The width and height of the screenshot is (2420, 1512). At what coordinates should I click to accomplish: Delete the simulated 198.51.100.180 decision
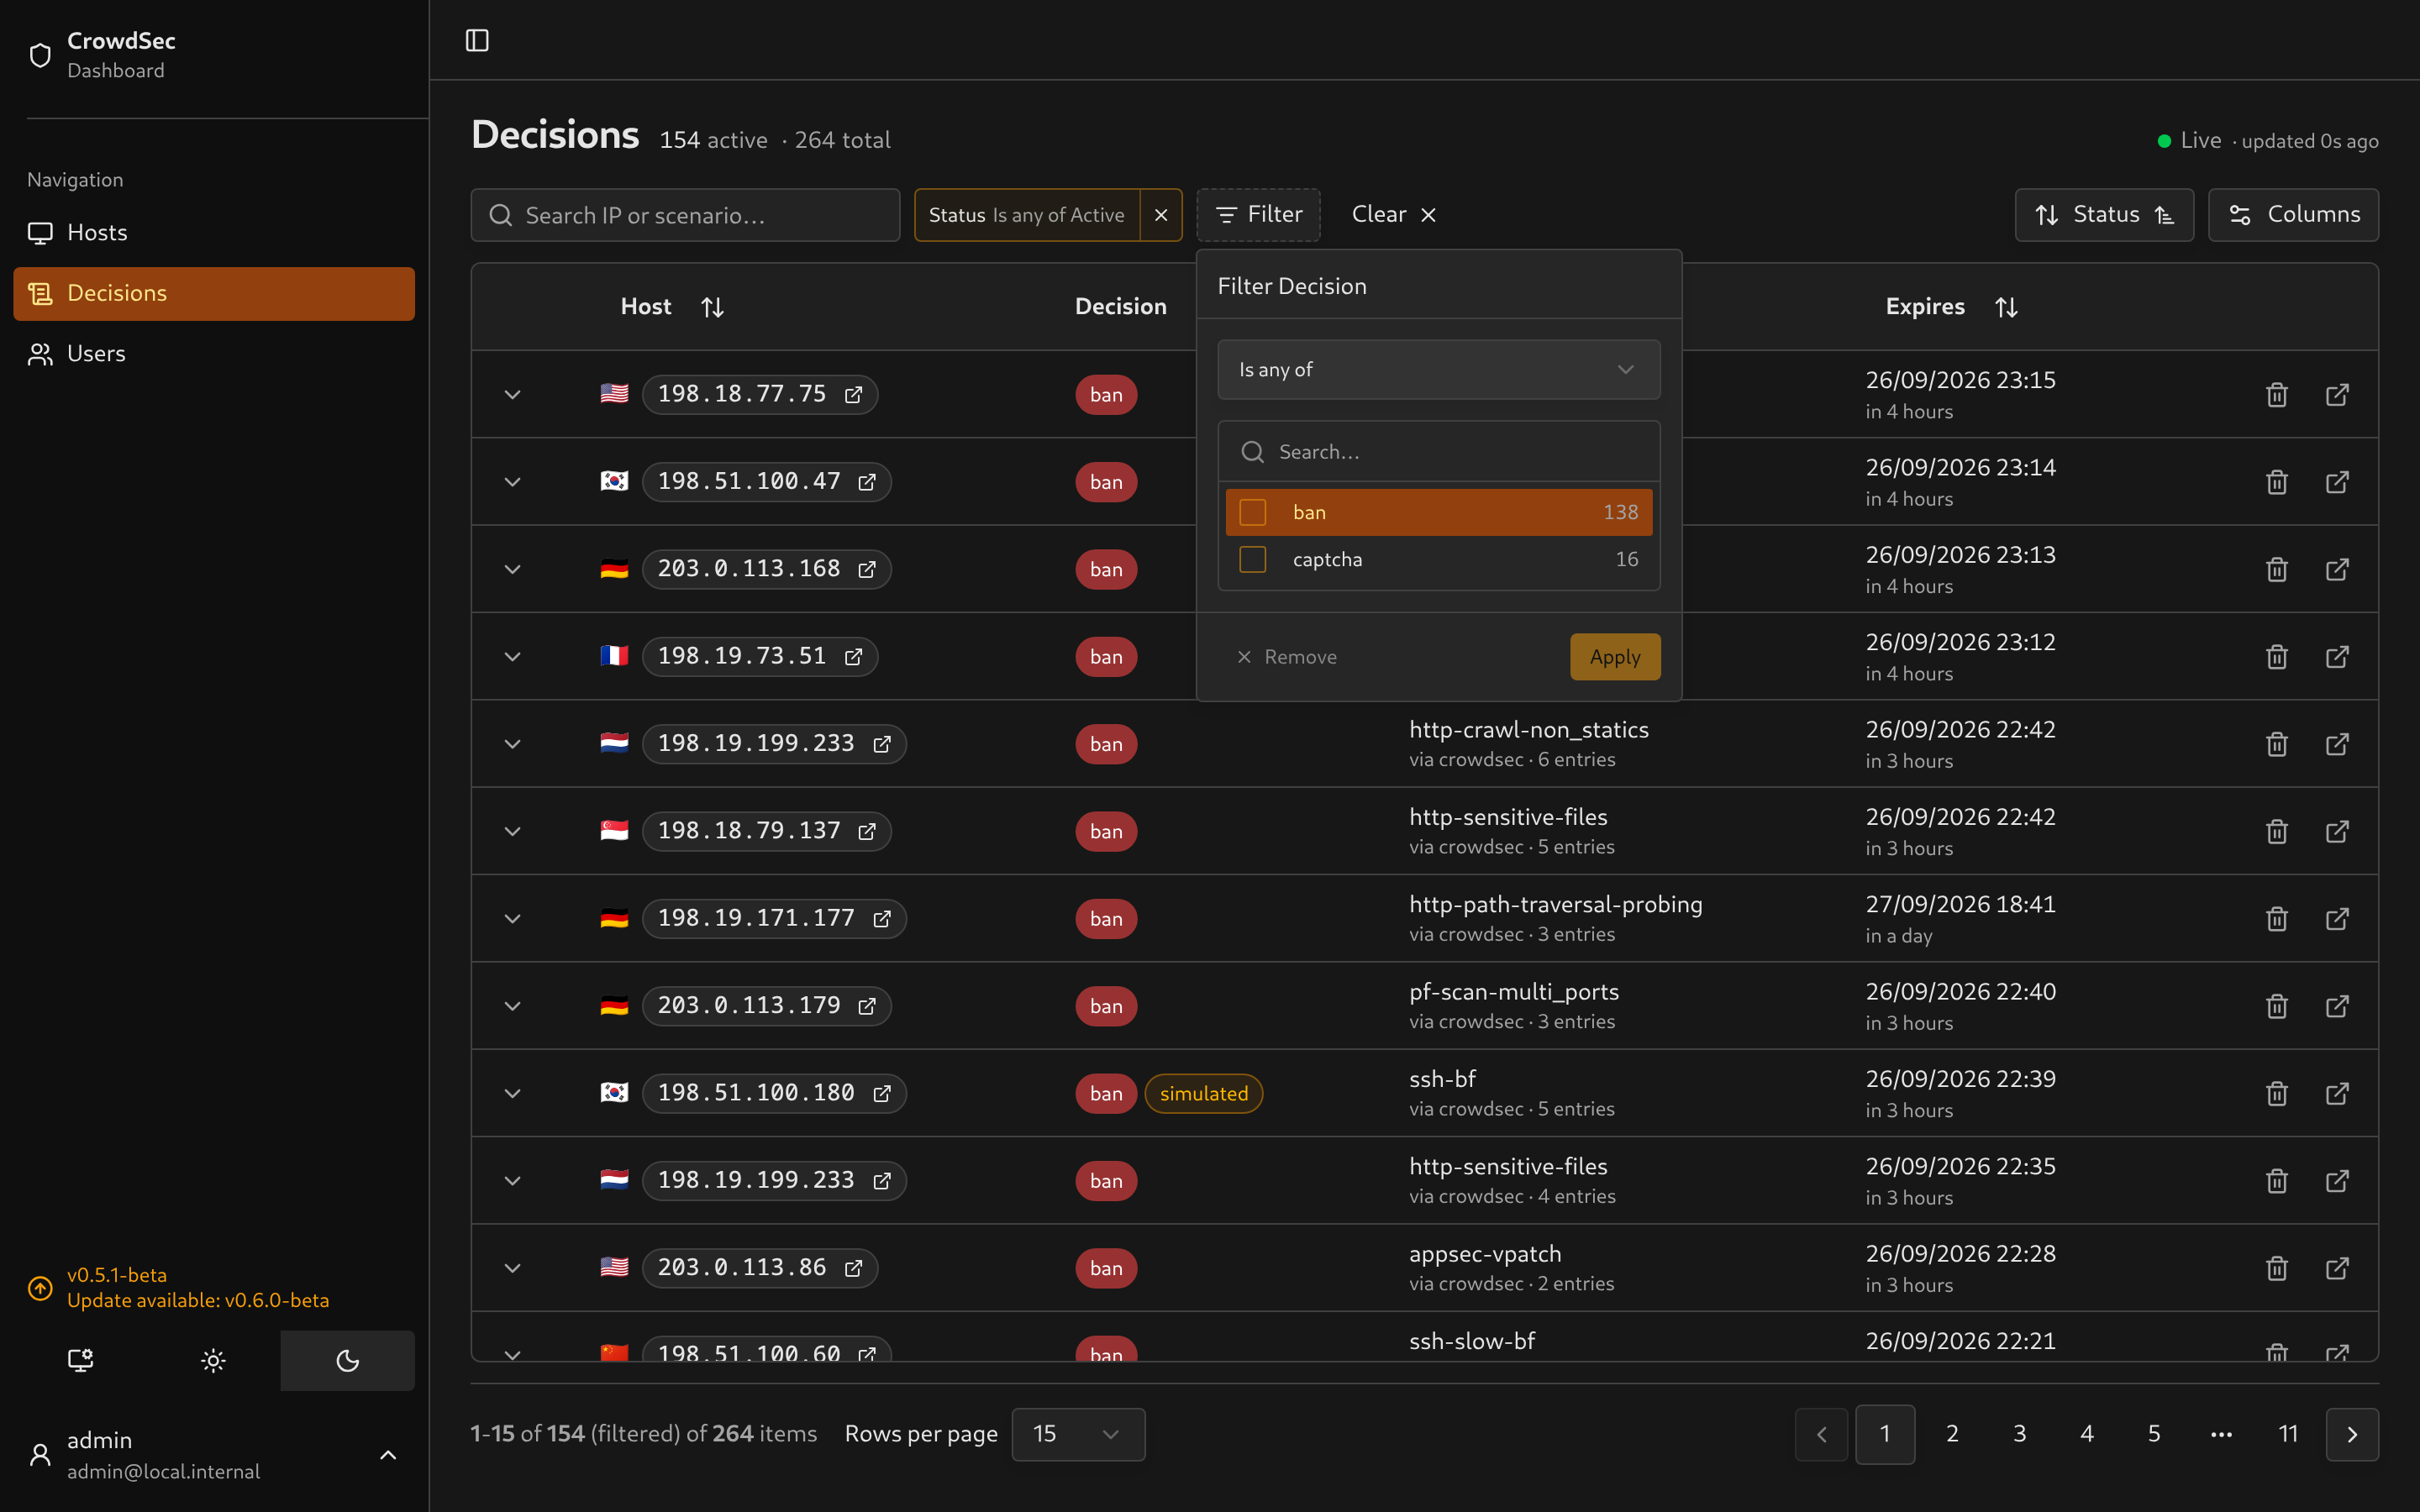2277,1093
